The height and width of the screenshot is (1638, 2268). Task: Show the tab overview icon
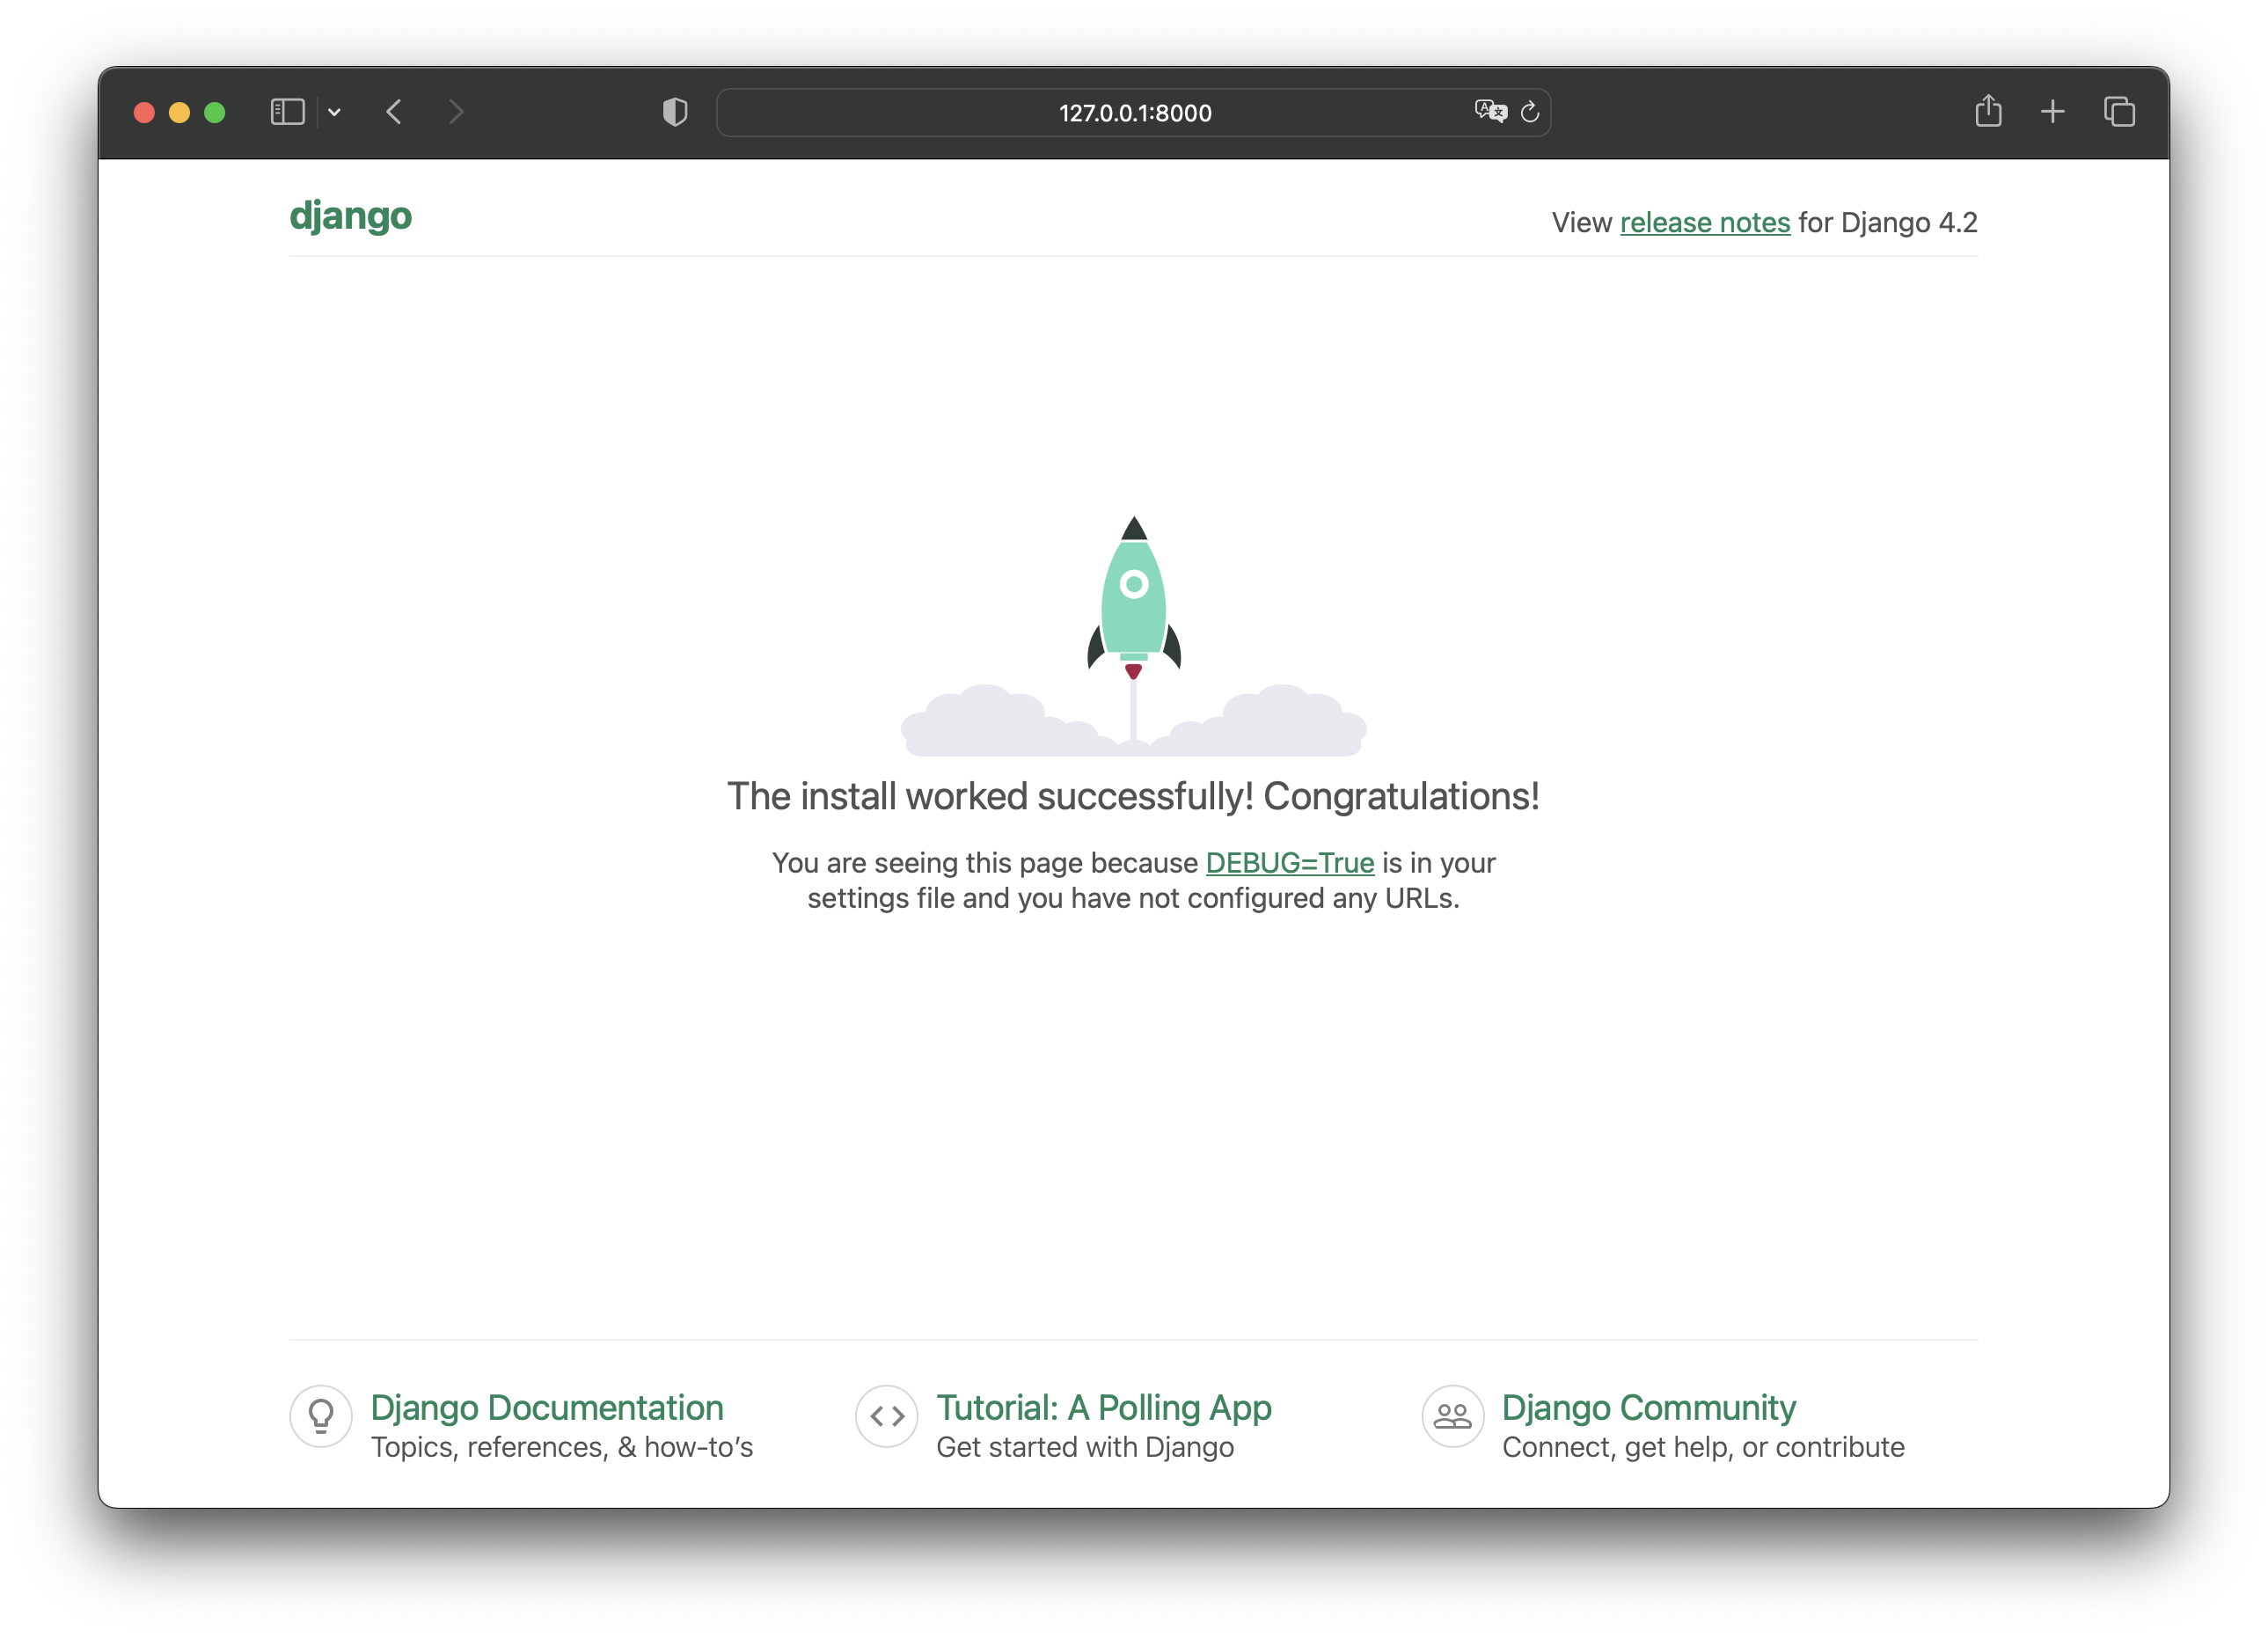(2119, 112)
